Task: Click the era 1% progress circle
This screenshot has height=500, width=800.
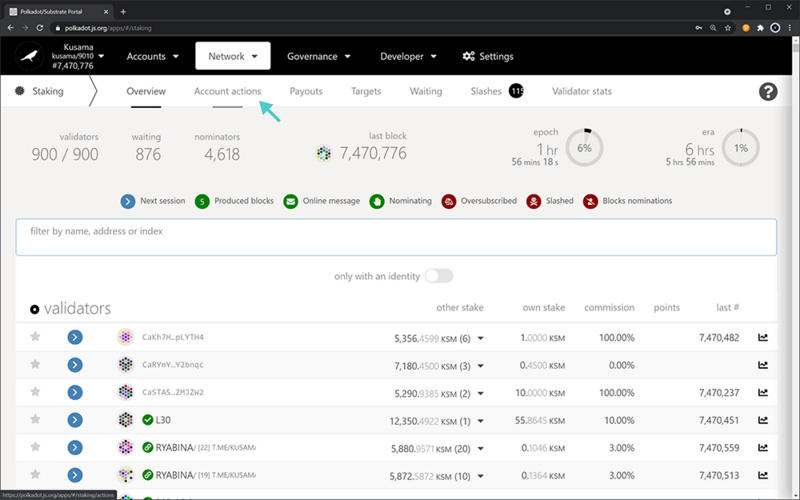Action: tap(741, 148)
